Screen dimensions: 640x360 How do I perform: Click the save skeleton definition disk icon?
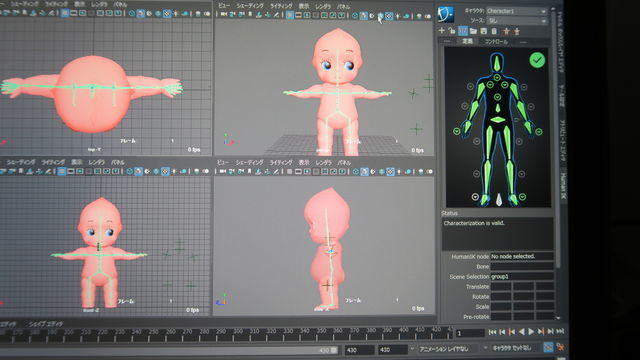click(x=484, y=31)
